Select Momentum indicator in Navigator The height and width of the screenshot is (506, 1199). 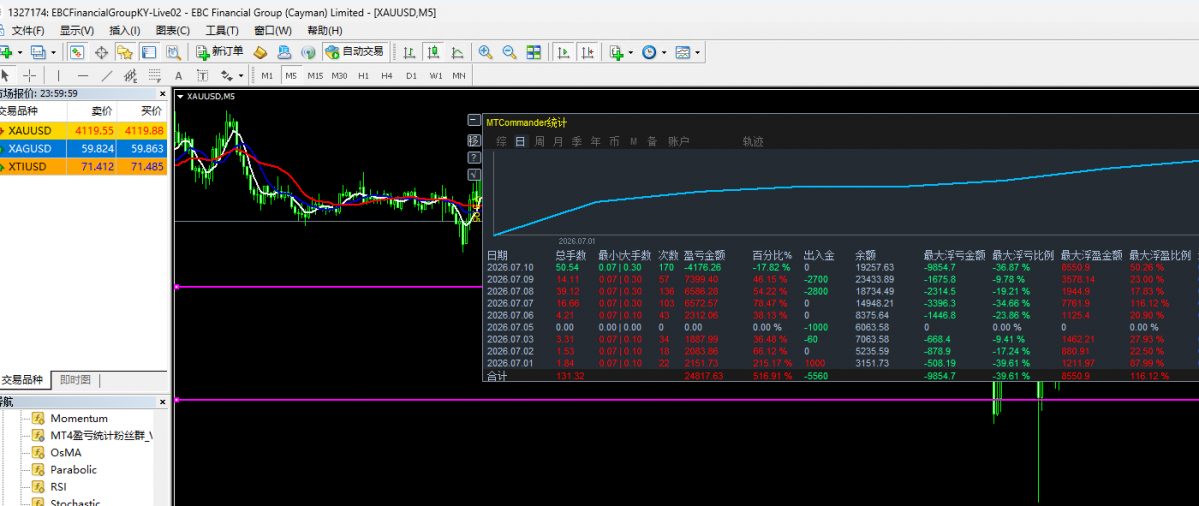[x=79, y=418]
